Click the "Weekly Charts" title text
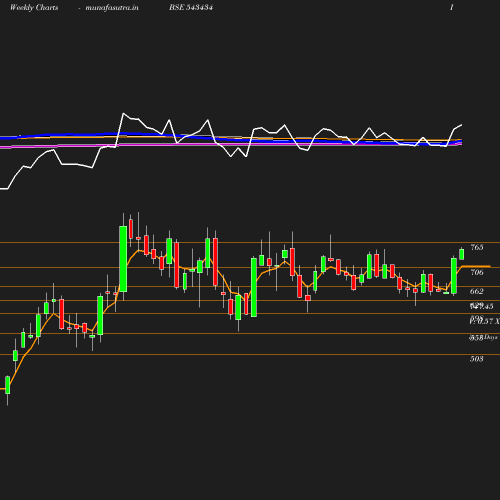This screenshot has width=500, height=500. click(x=34, y=7)
